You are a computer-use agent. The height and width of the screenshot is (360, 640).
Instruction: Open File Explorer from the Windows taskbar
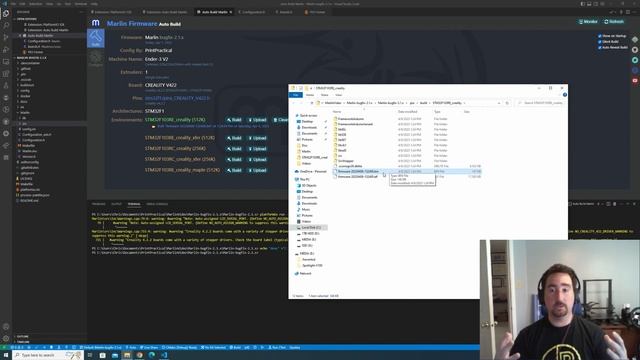(x=127, y=355)
